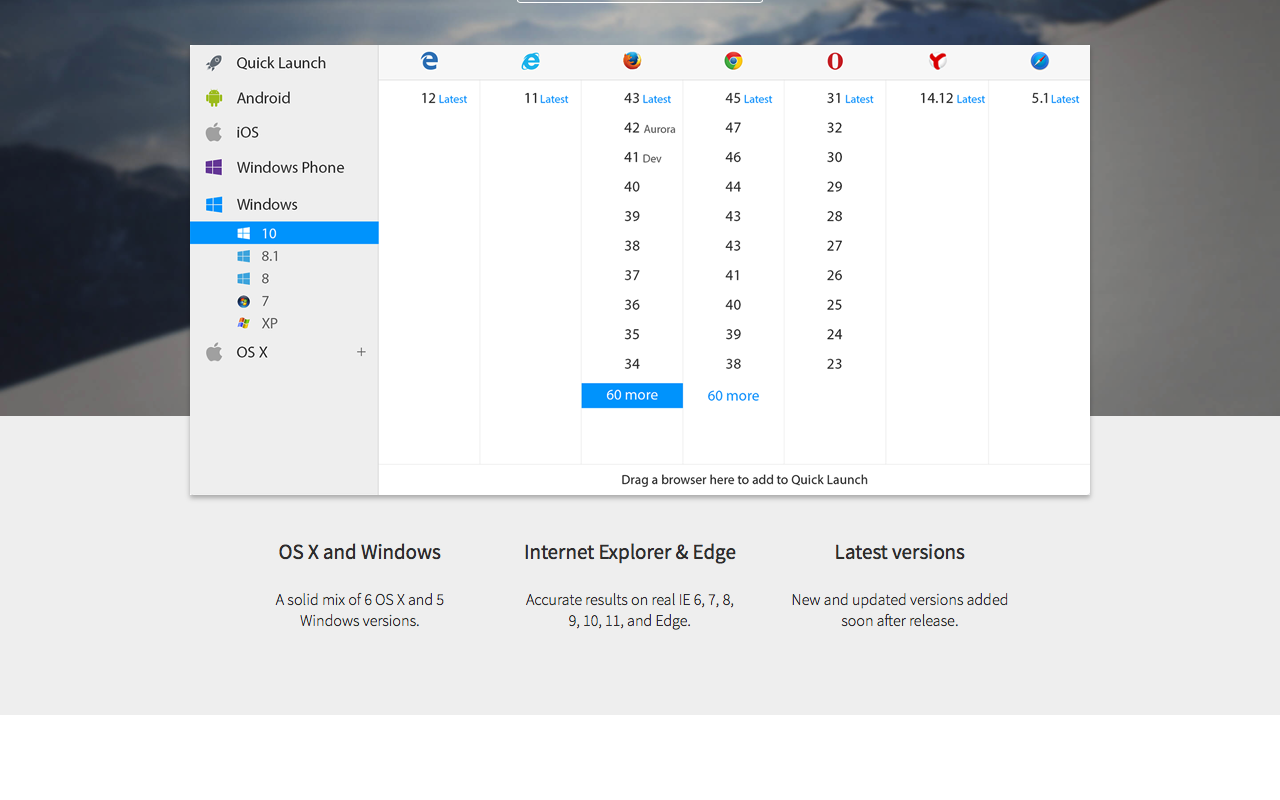Open Opera version 30

click(835, 157)
